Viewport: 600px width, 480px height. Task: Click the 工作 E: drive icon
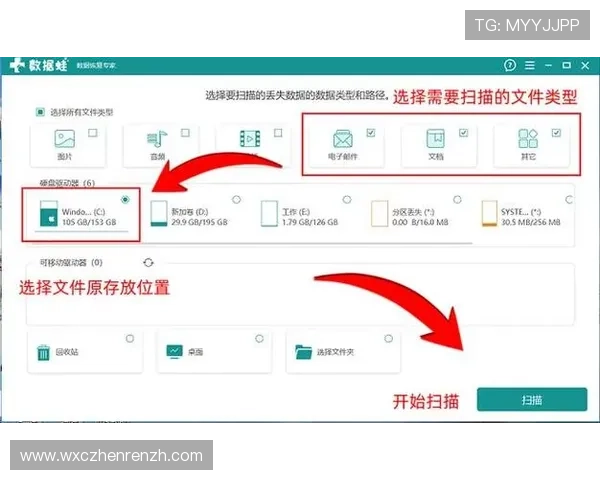coord(269,214)
